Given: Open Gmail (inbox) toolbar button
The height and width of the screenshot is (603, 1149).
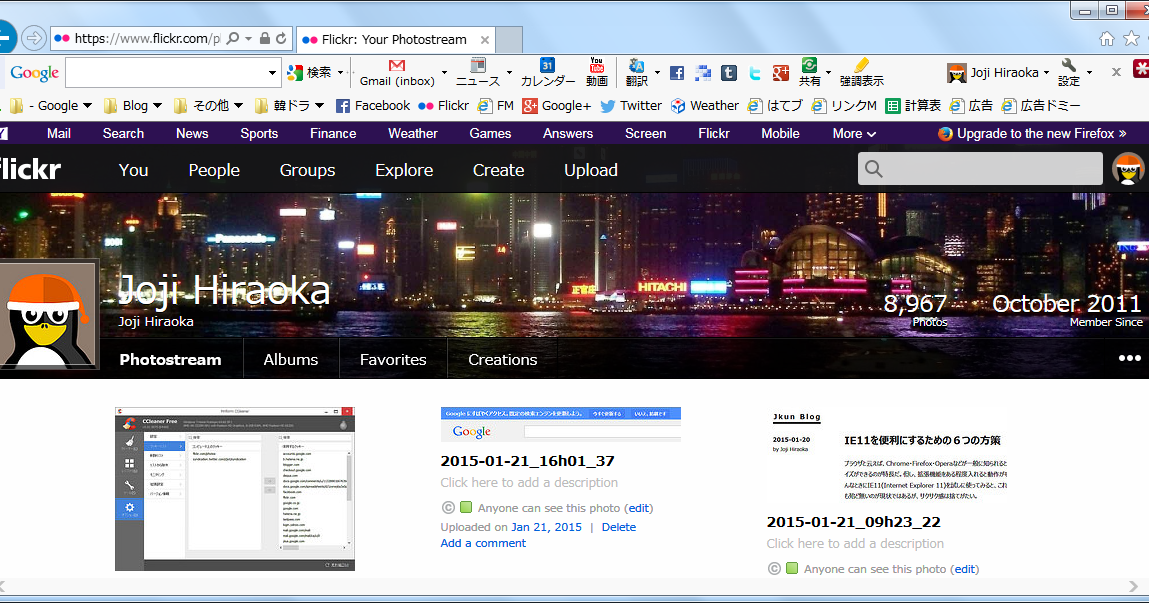Looking at the screenshot, I should point(397,73).
